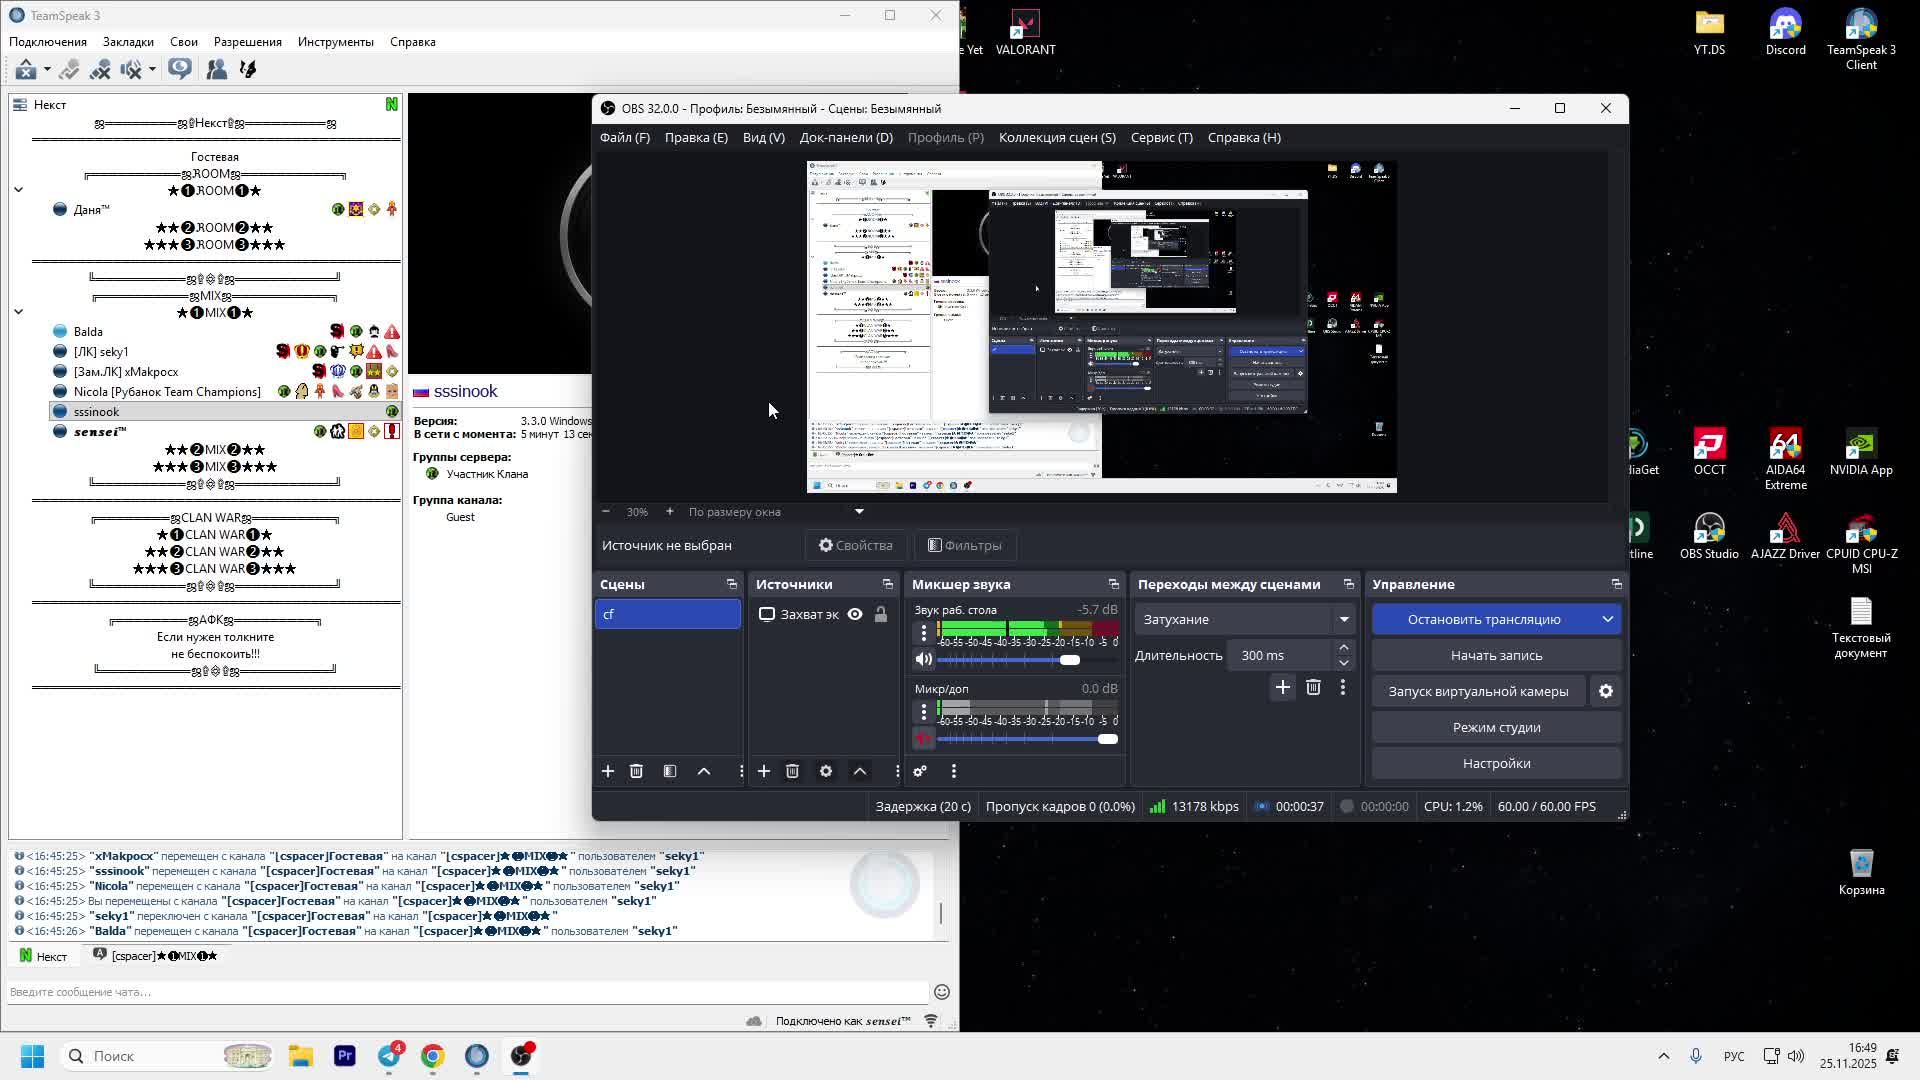Viewport: 1920px width, 1080px height.
Task: Open scene filters icon in Scenes panel
Action: coord(670,771)
